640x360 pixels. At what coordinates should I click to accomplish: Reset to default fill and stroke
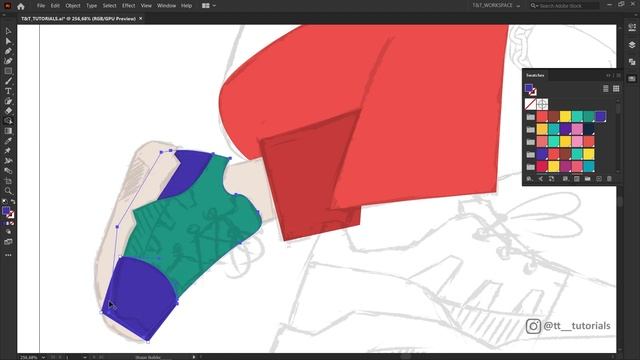(x=4, y=202)
